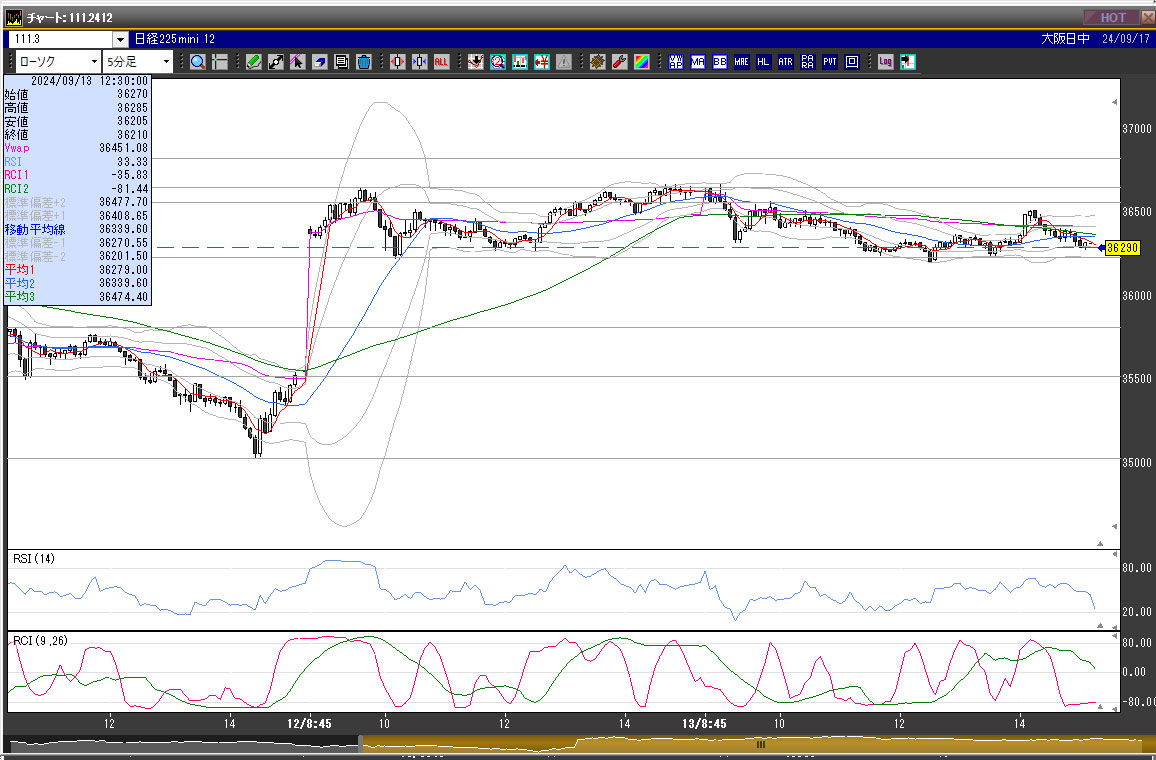Click the 標準偏差+2 36477.70 row

(x=77, y=202)
